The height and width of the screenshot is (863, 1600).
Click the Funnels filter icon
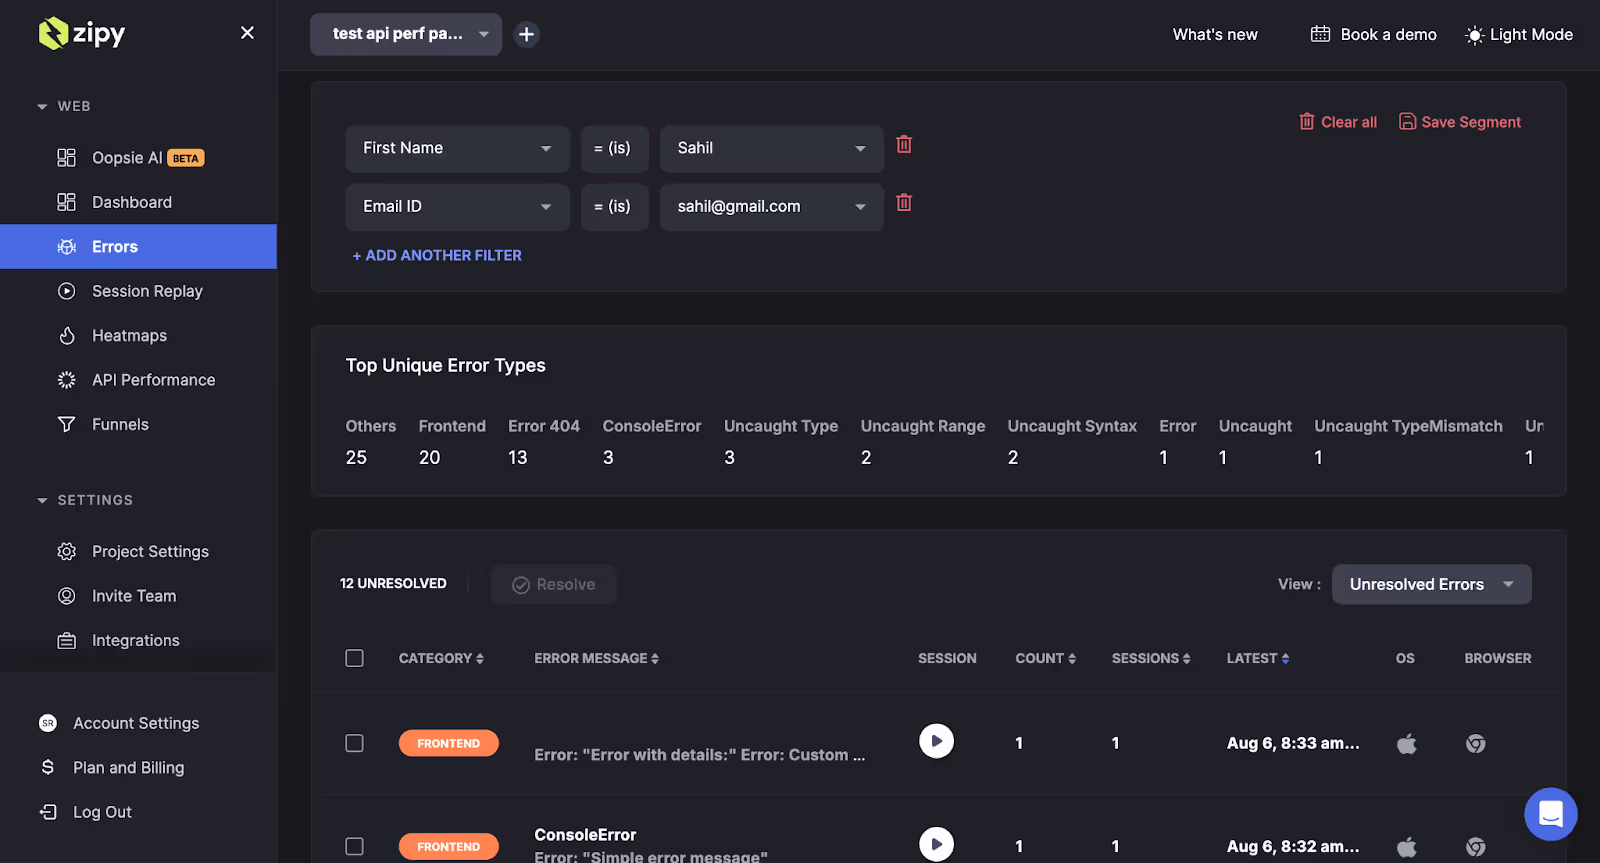[x=66, y=424]
